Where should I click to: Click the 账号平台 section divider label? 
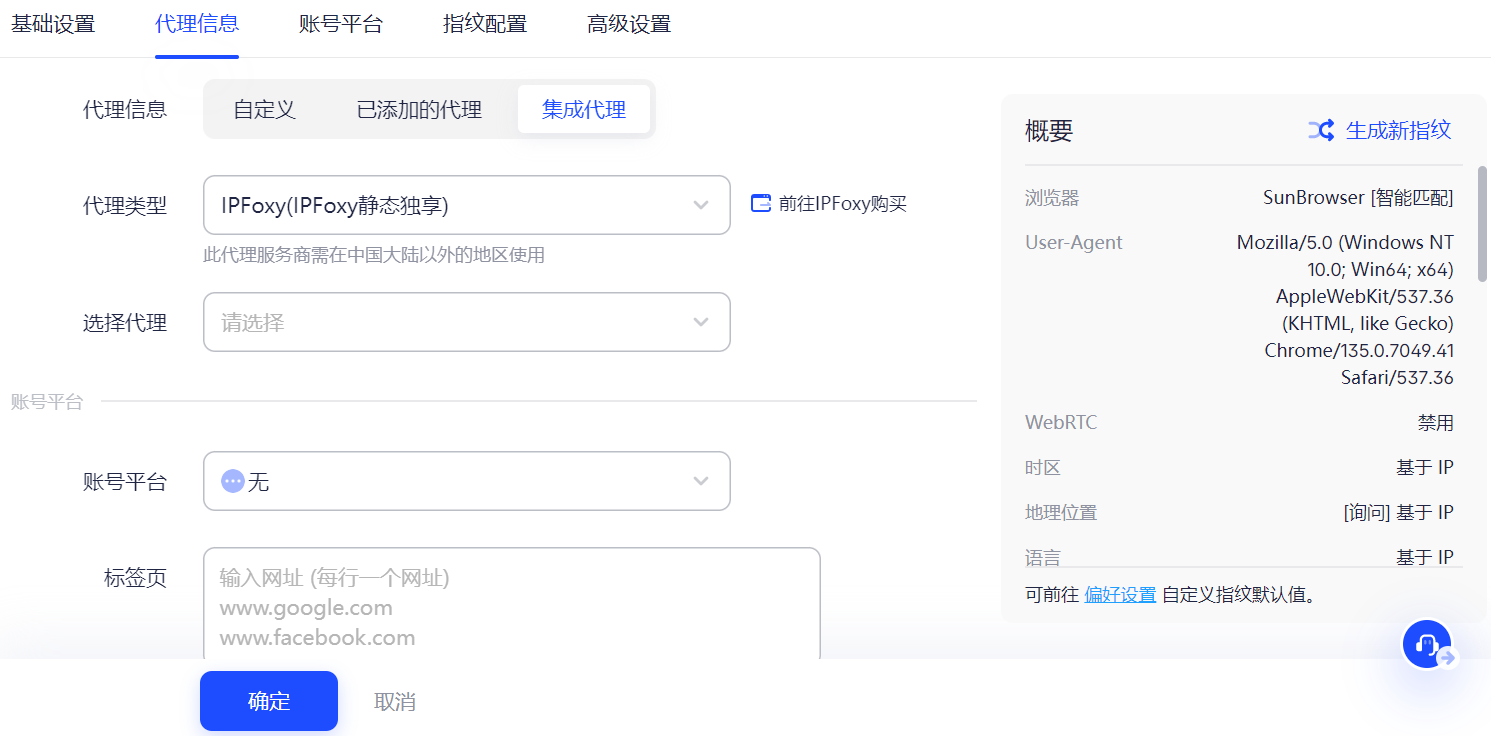(47, 402)
